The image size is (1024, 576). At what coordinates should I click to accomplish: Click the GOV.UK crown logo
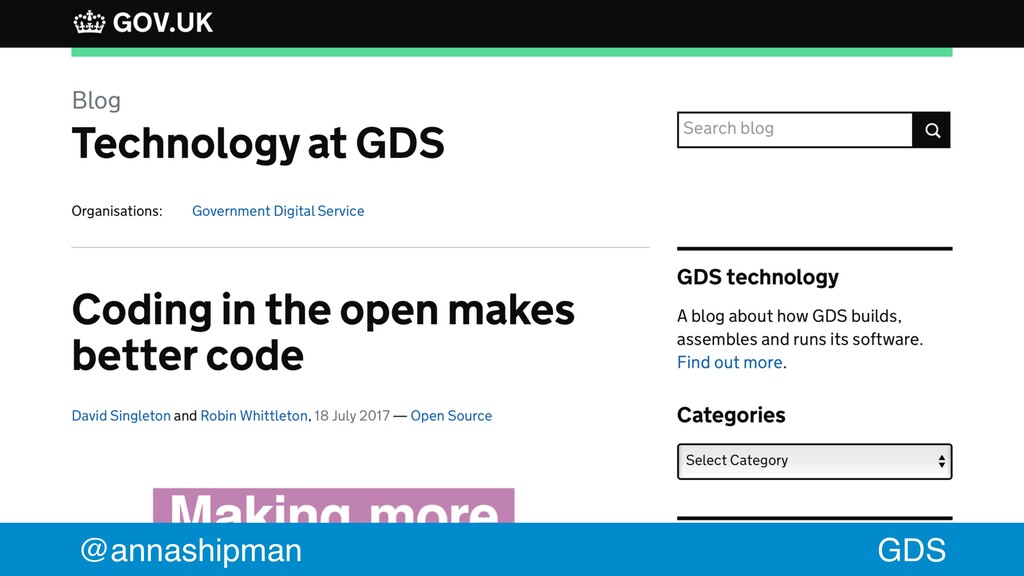tap(89, 22)
